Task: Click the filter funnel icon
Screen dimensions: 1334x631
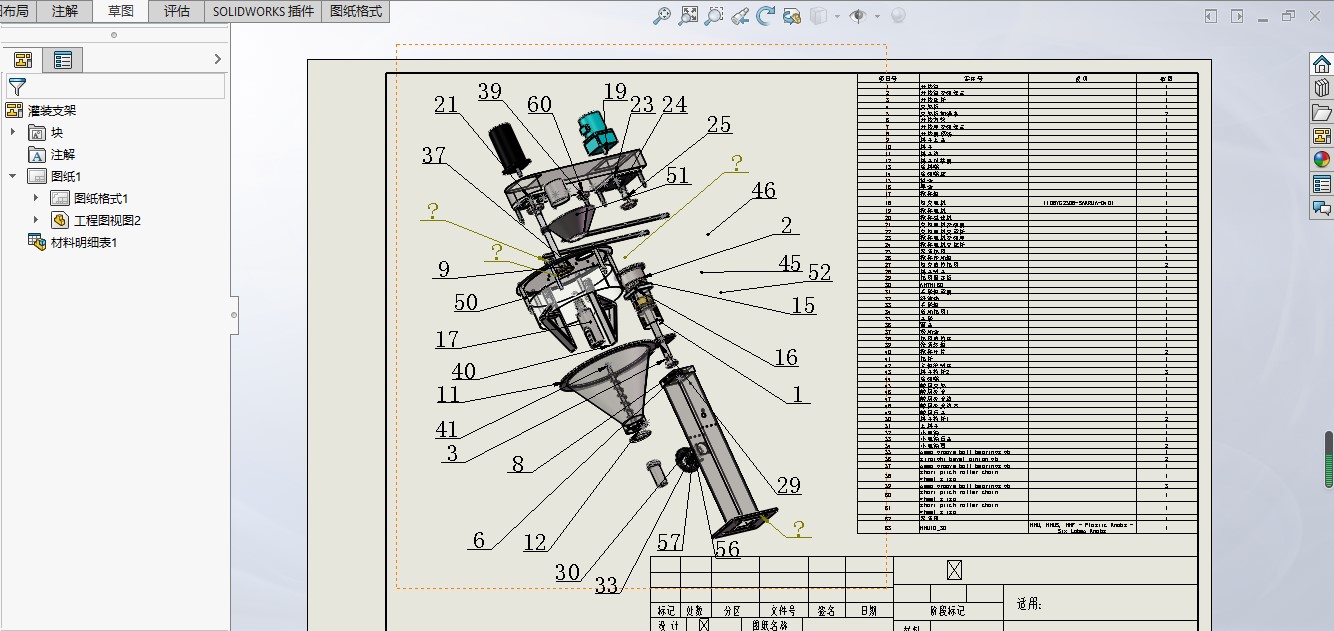Action: (17, 87)
